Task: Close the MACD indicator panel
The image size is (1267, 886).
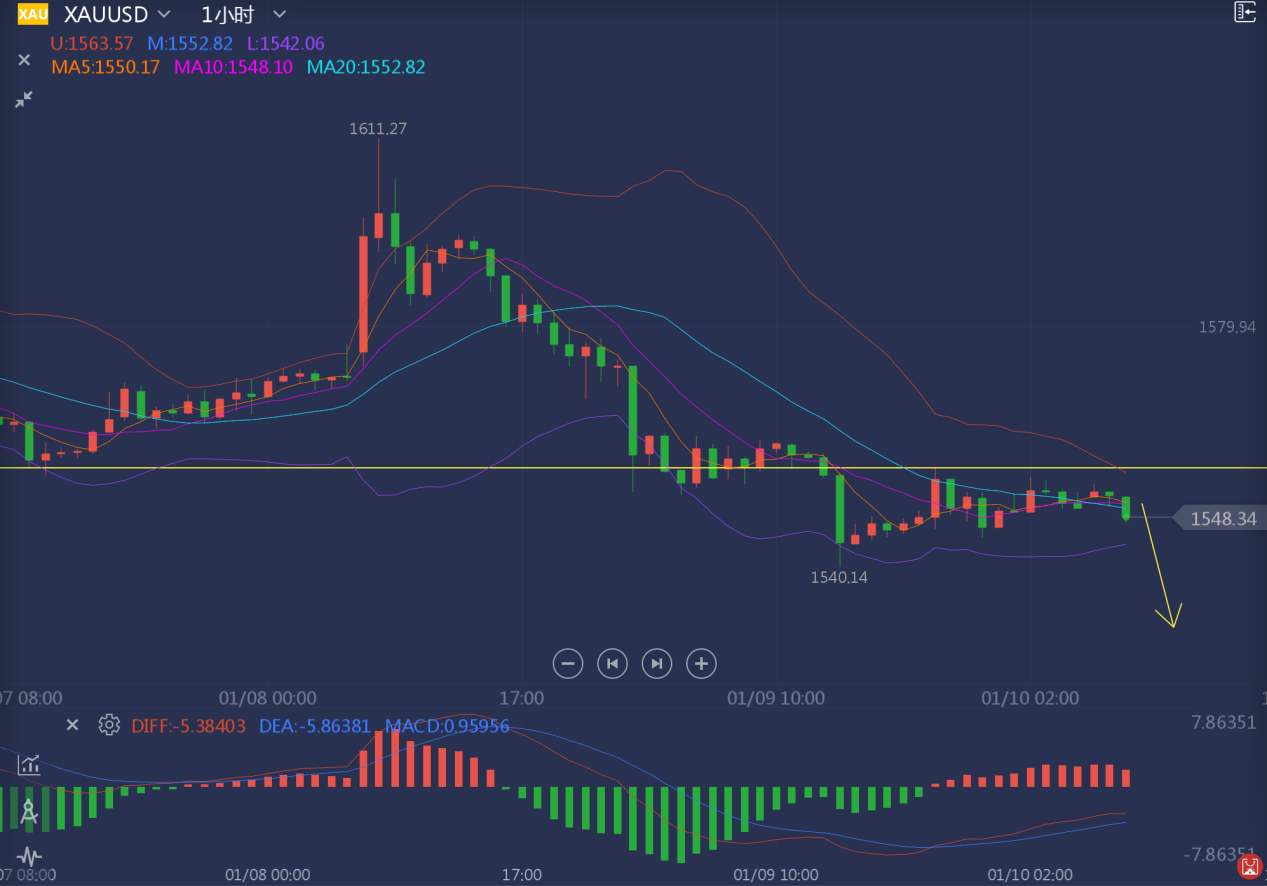Action: click(x=72, y=725)
